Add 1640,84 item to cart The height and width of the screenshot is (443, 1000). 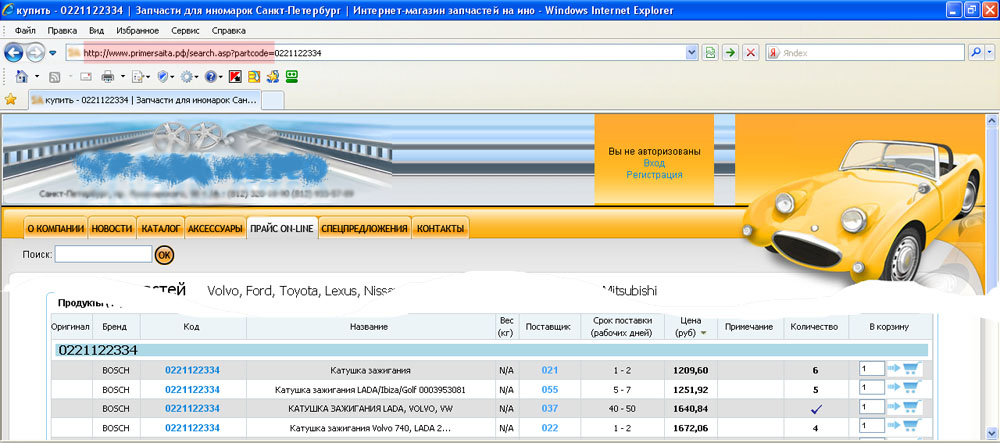tap(905, 407)
